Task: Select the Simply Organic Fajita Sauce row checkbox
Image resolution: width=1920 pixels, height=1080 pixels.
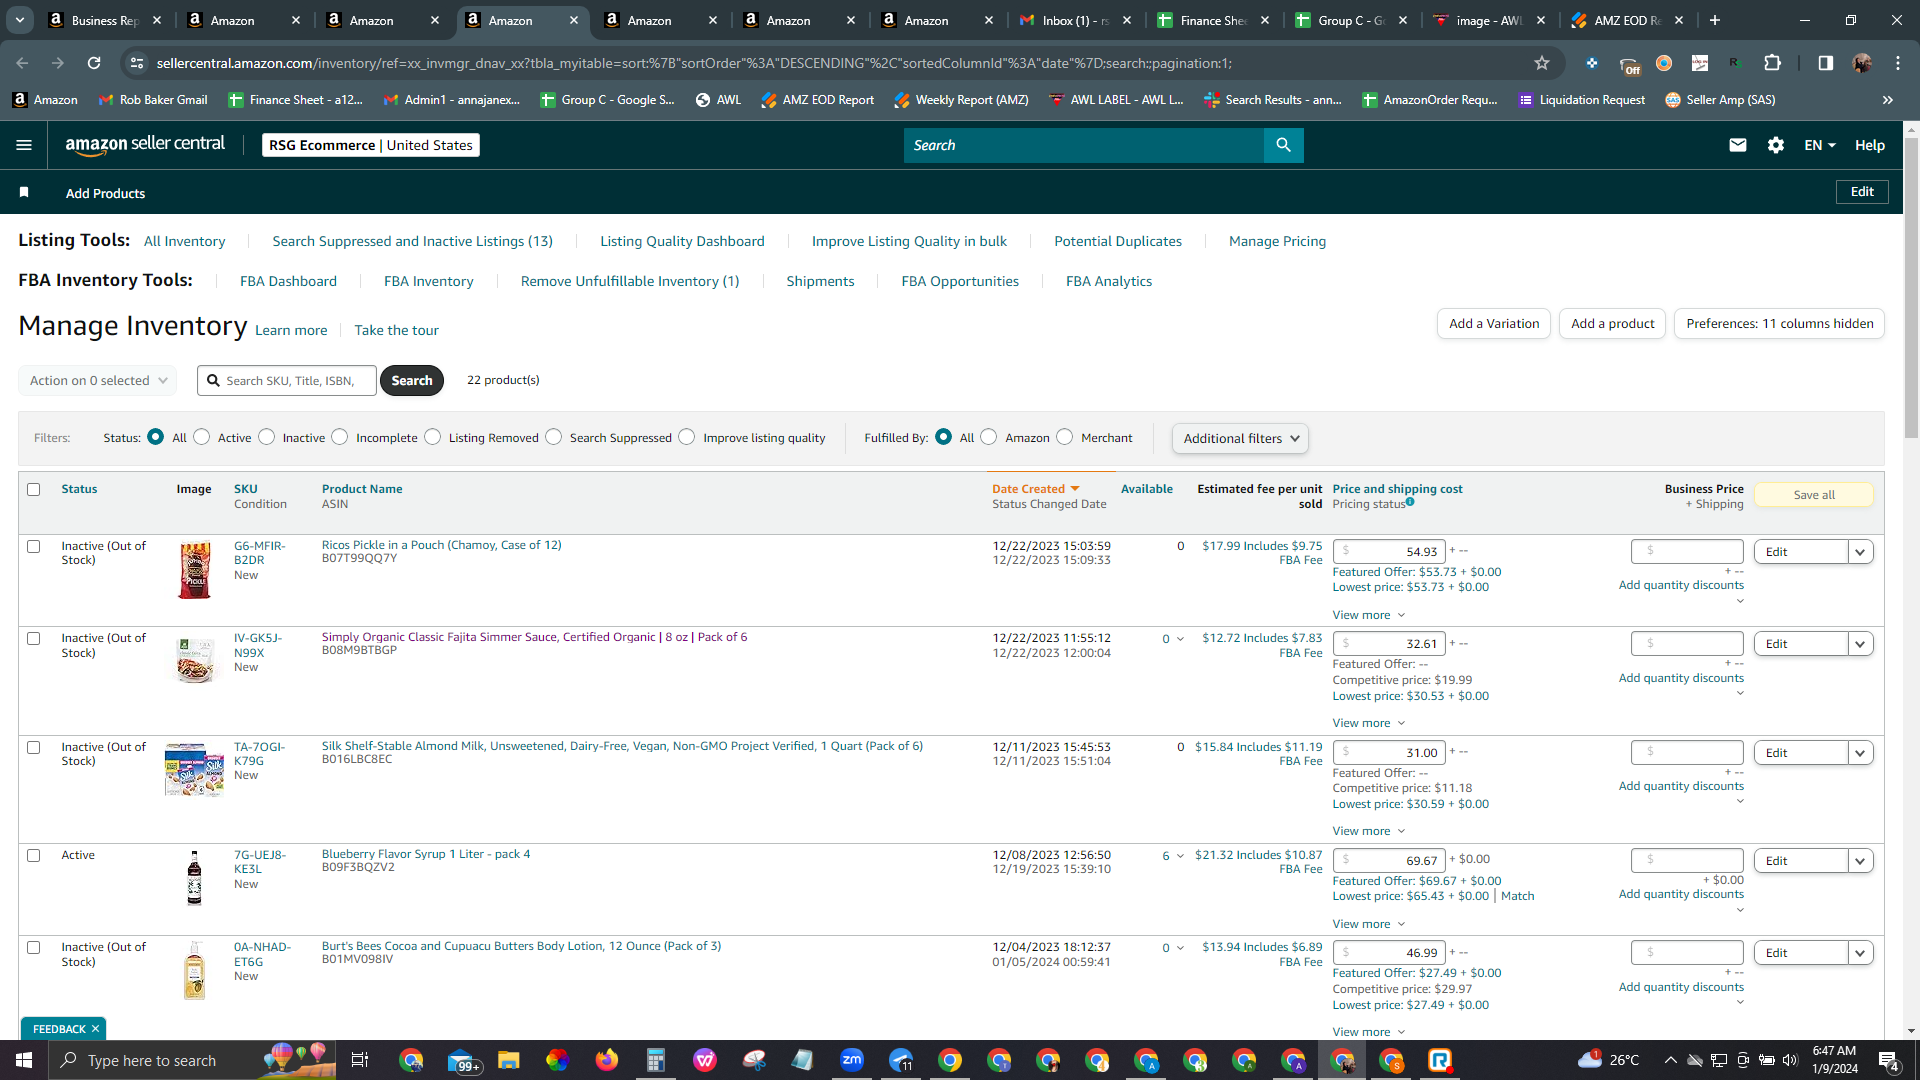Action: (34, 639)
